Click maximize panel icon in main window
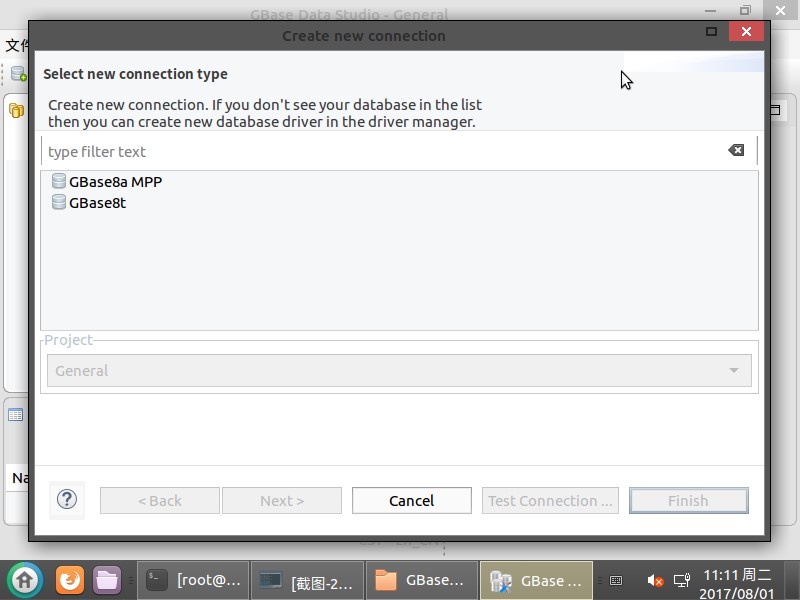This screenshot has width=800, height=600. (x=776, y=110)
